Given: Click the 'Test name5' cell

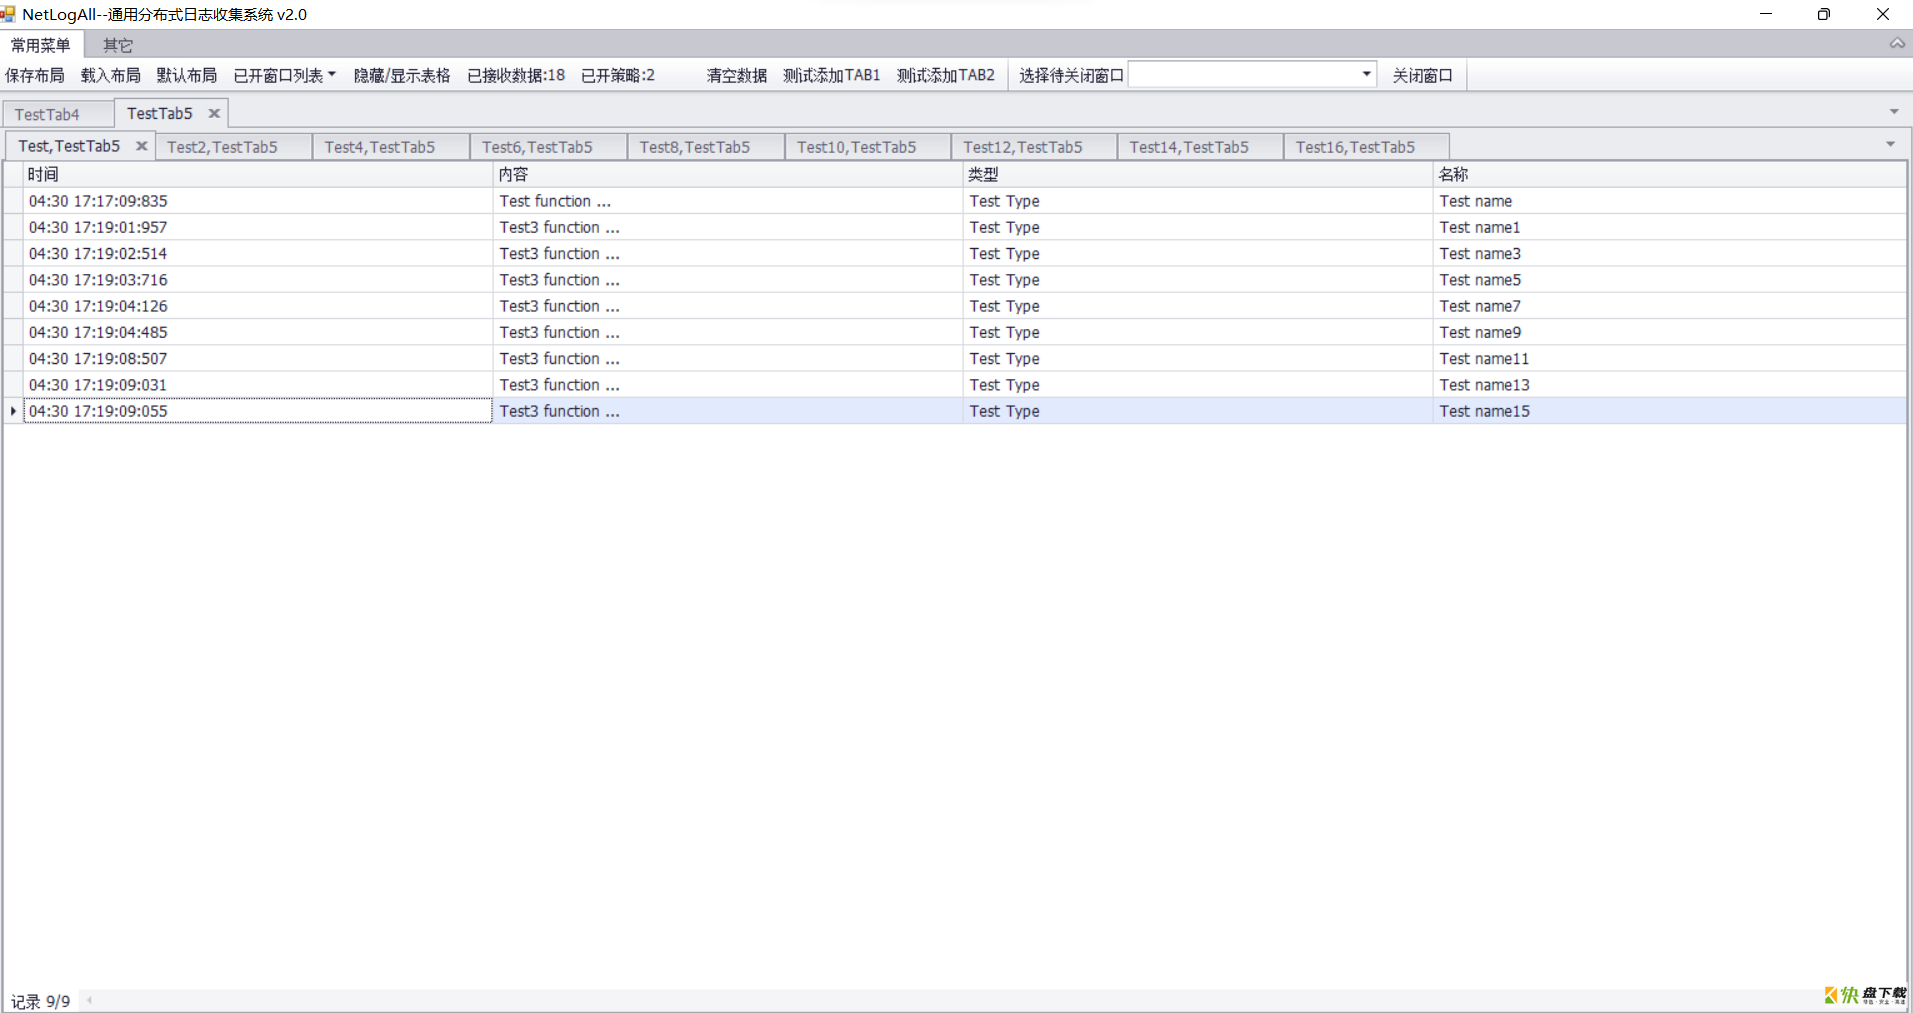Looking at the screenshot, I should pos(1669,280).
